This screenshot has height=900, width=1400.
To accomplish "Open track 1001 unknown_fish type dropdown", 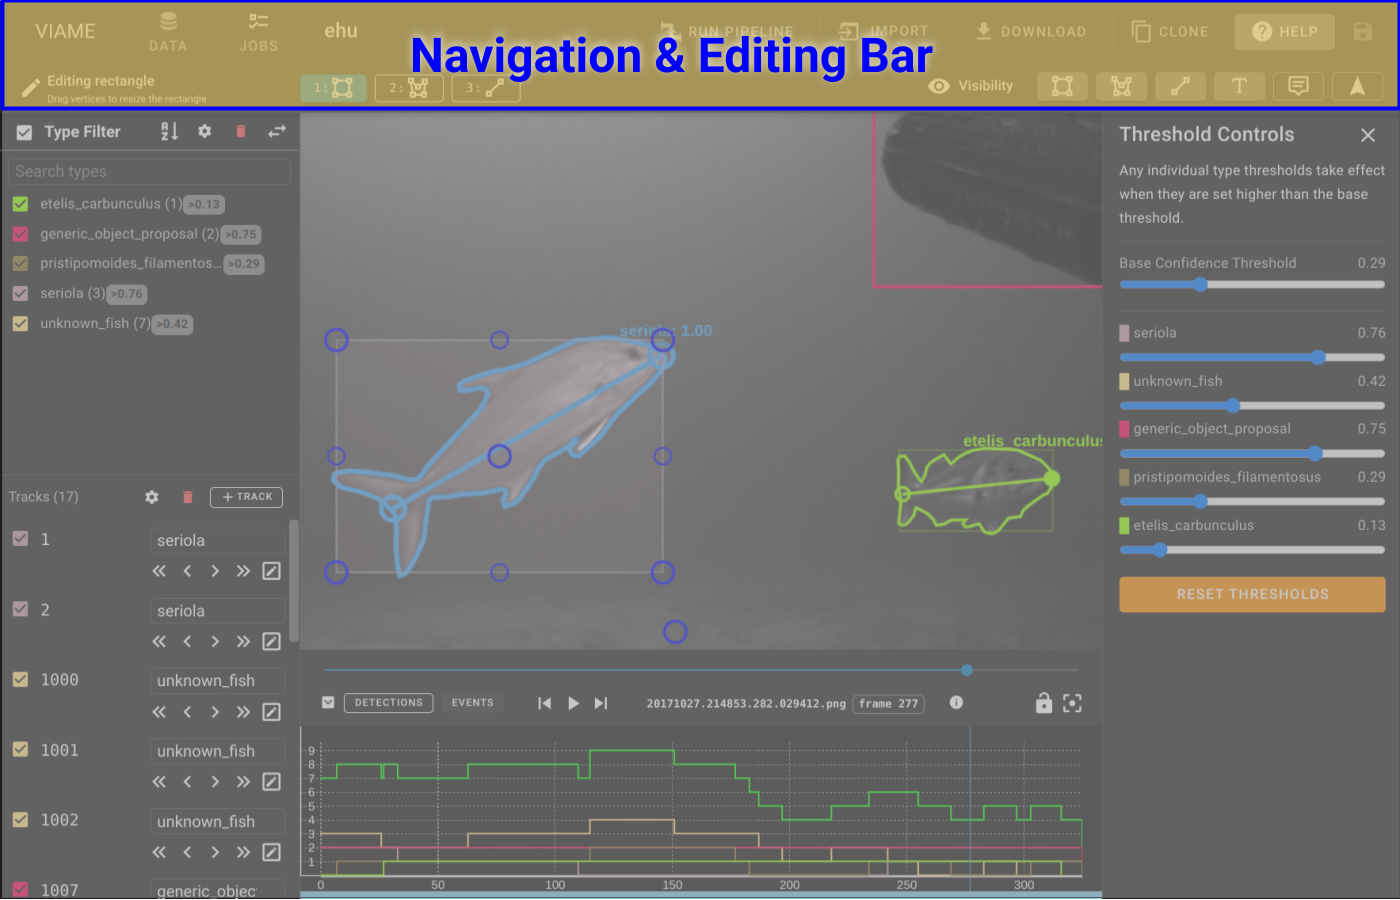I will tap(218, 751).
